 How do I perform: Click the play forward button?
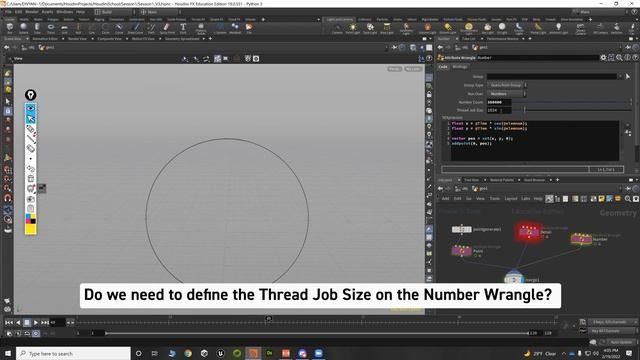[x=36, y=322]
